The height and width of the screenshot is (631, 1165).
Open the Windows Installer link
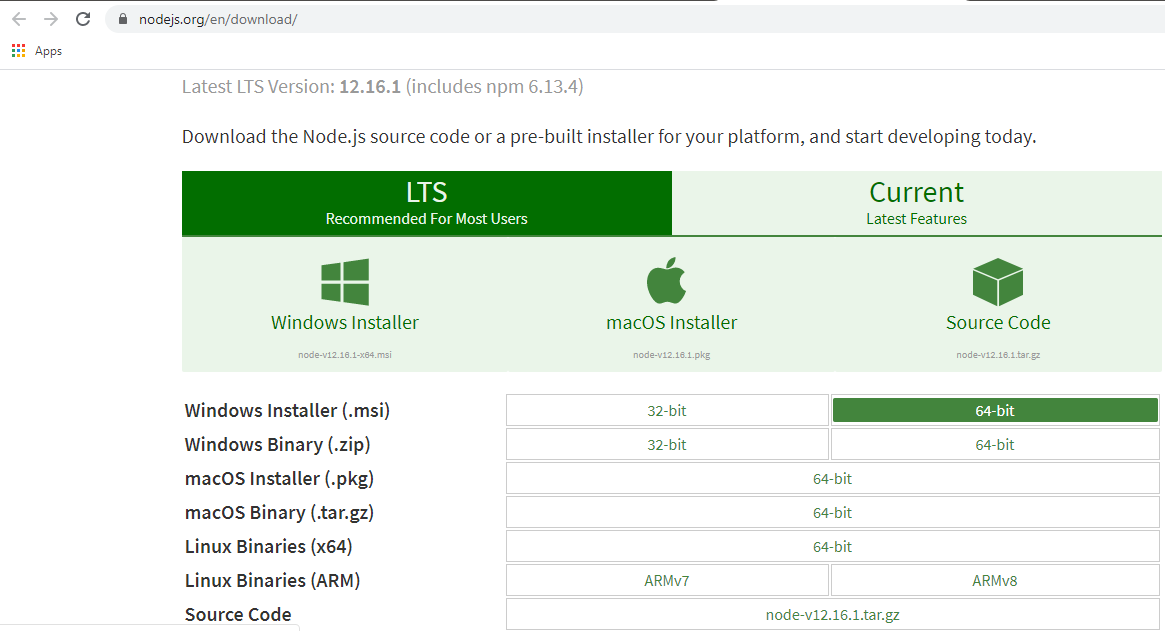pyautogui.click(x=345, y=323)
